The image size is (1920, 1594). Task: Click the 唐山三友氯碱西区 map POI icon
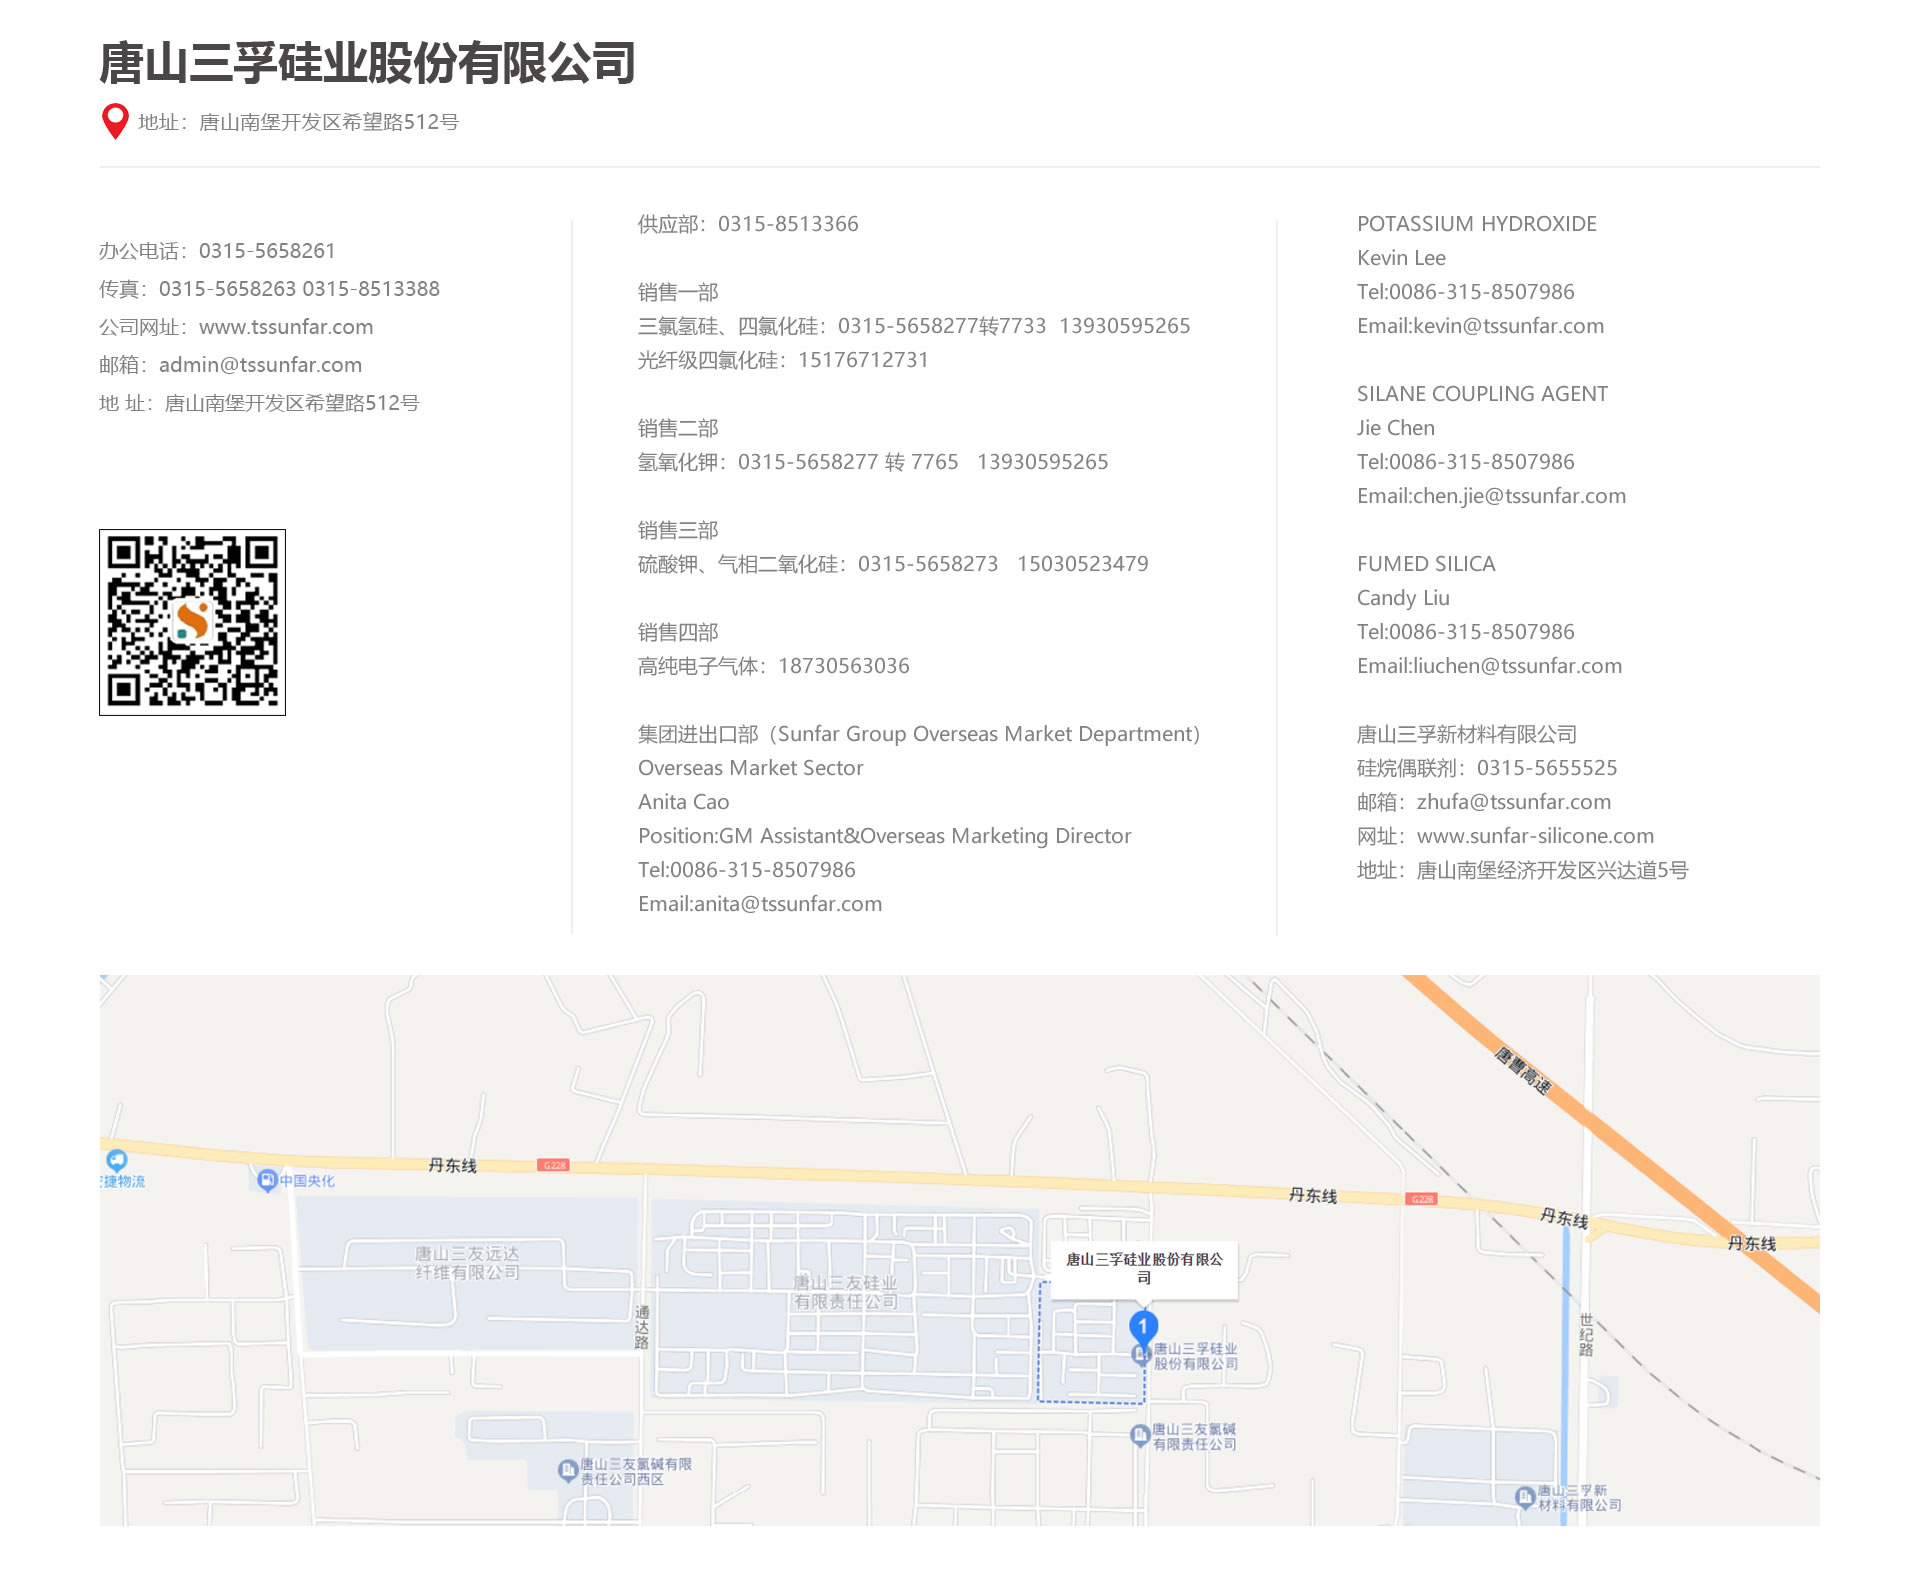point(568,1470)
